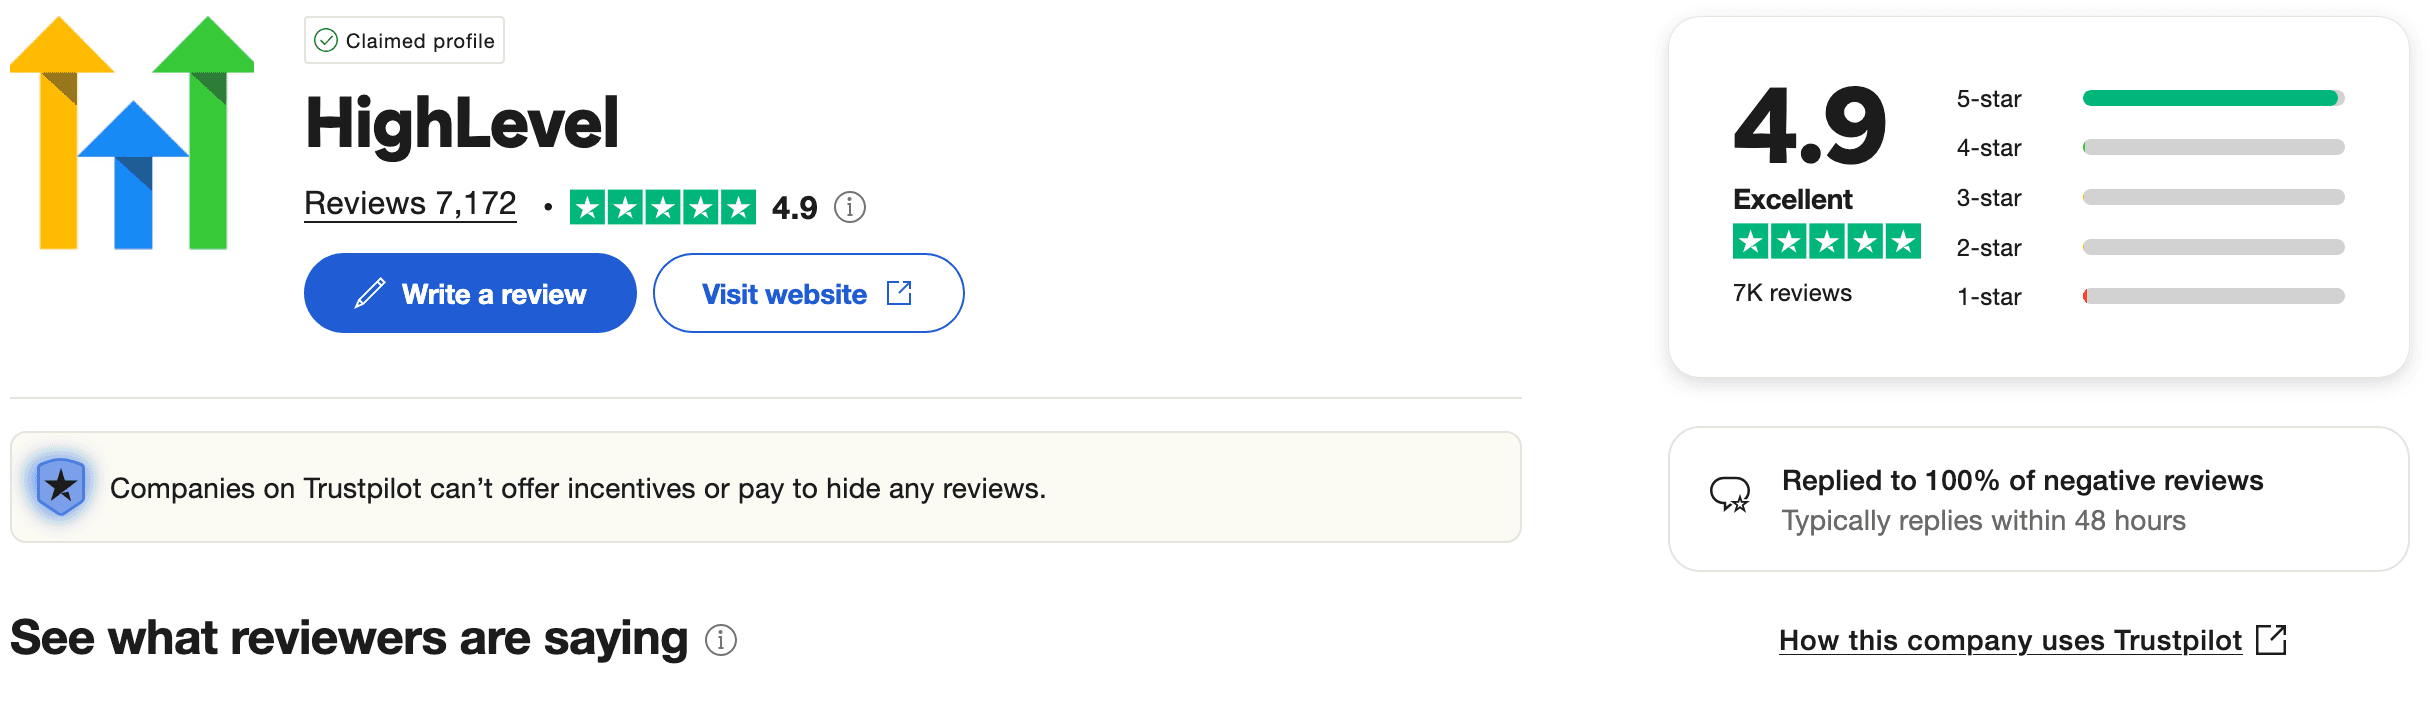Click the shield star badge near the incentives notice
Screen dimensions: 2436x702
[x=60, y=487]
